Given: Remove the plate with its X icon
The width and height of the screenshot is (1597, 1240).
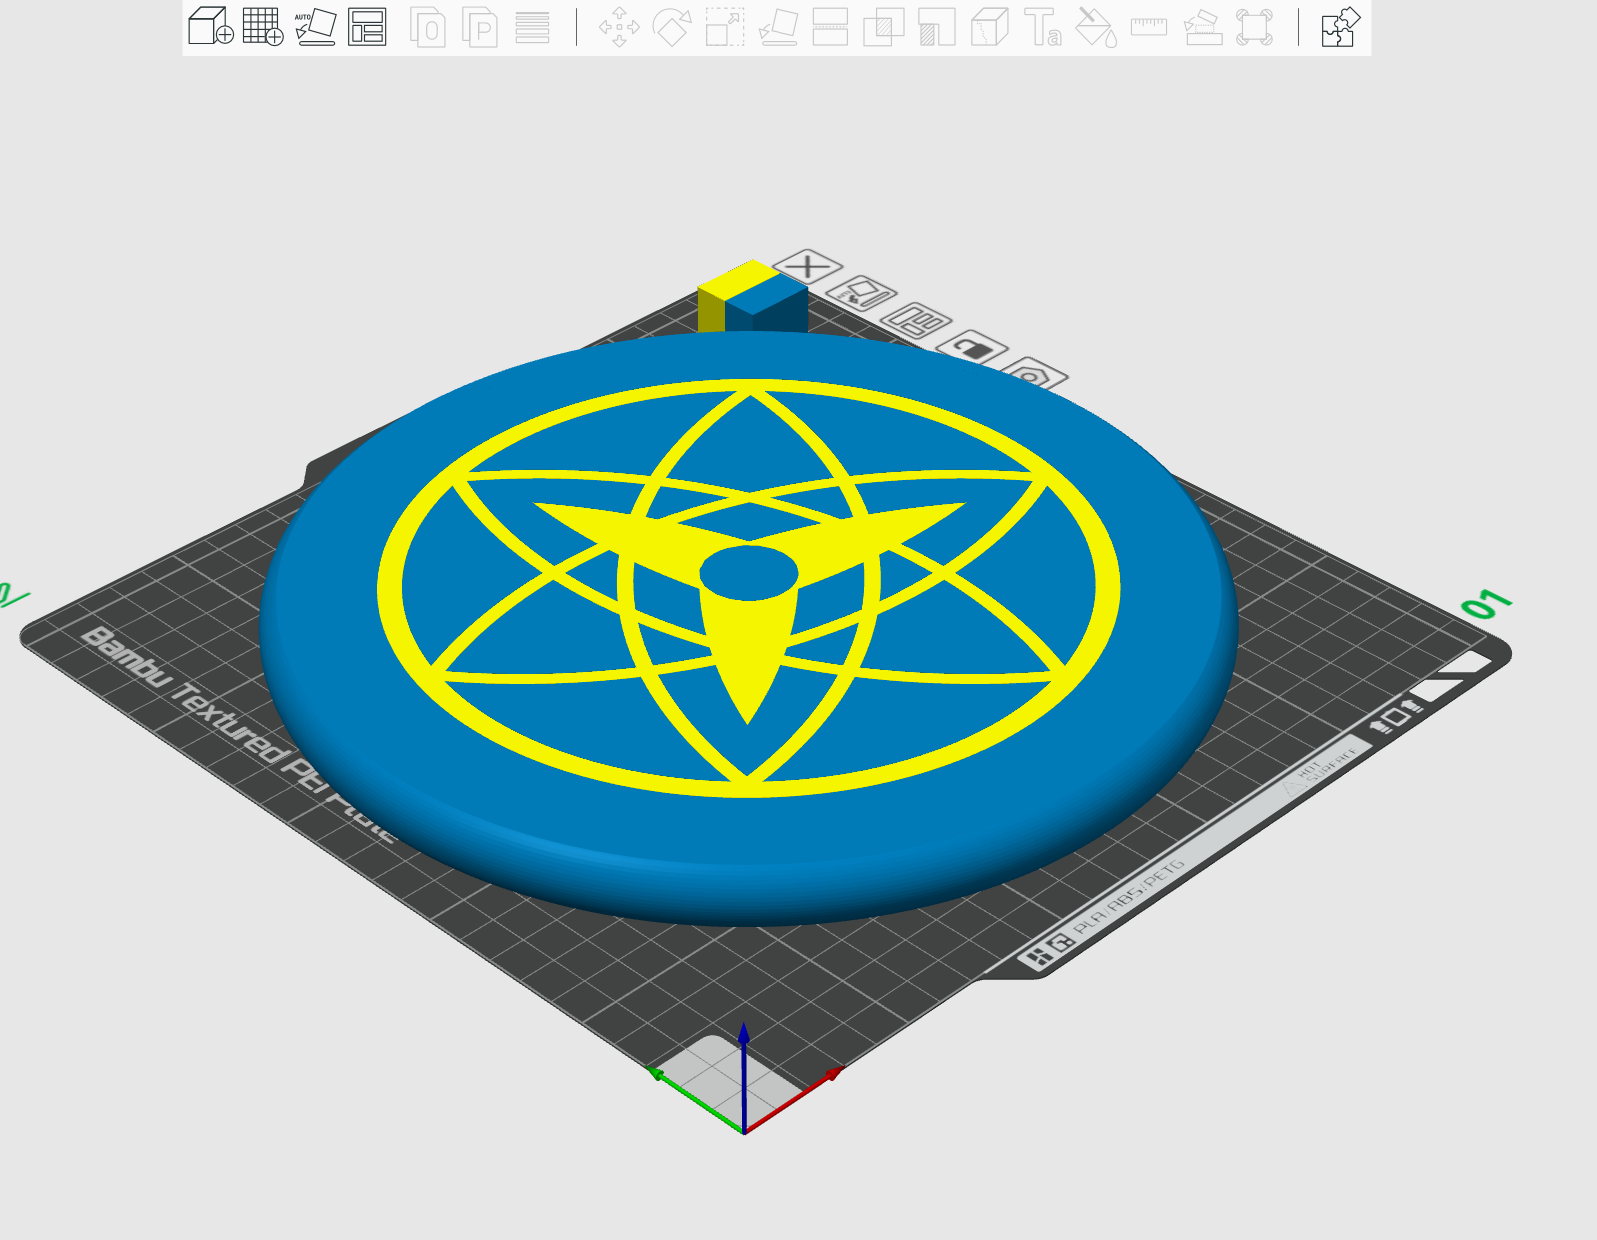Looking at the screenshot, I should [808, 267].
